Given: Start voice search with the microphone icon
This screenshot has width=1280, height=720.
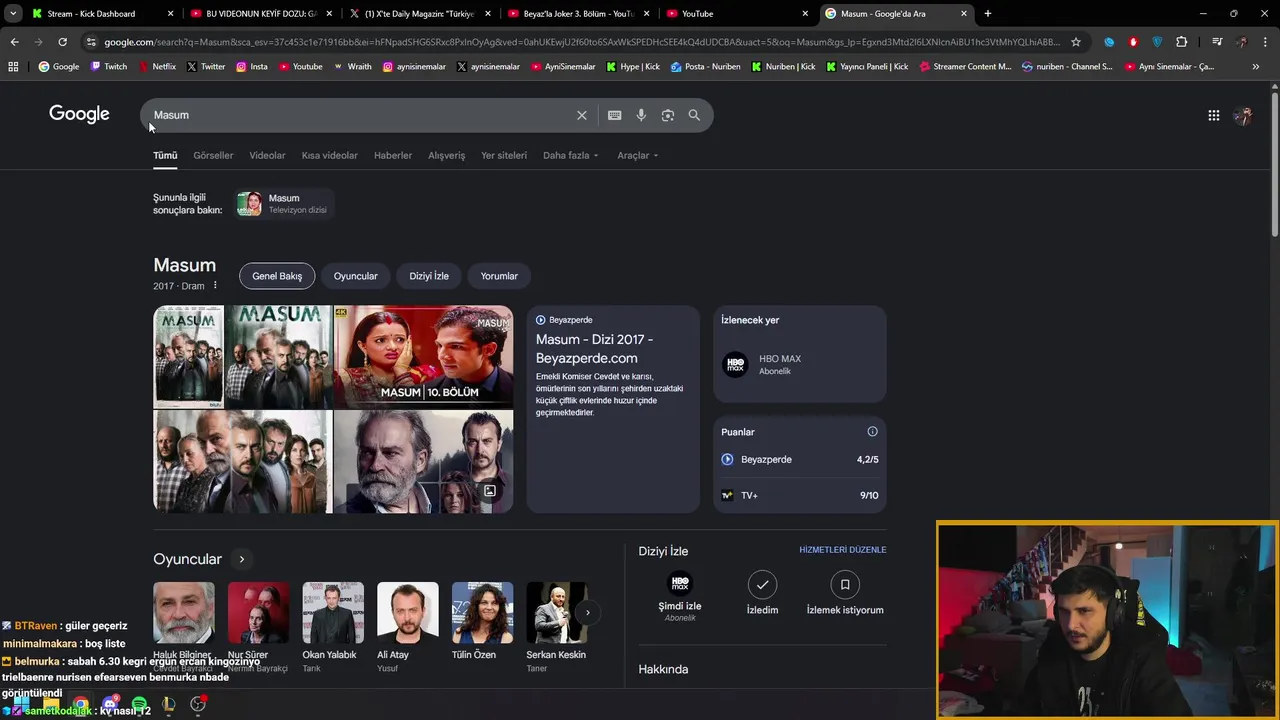Looking at the screenshot, I should (641, 115).
